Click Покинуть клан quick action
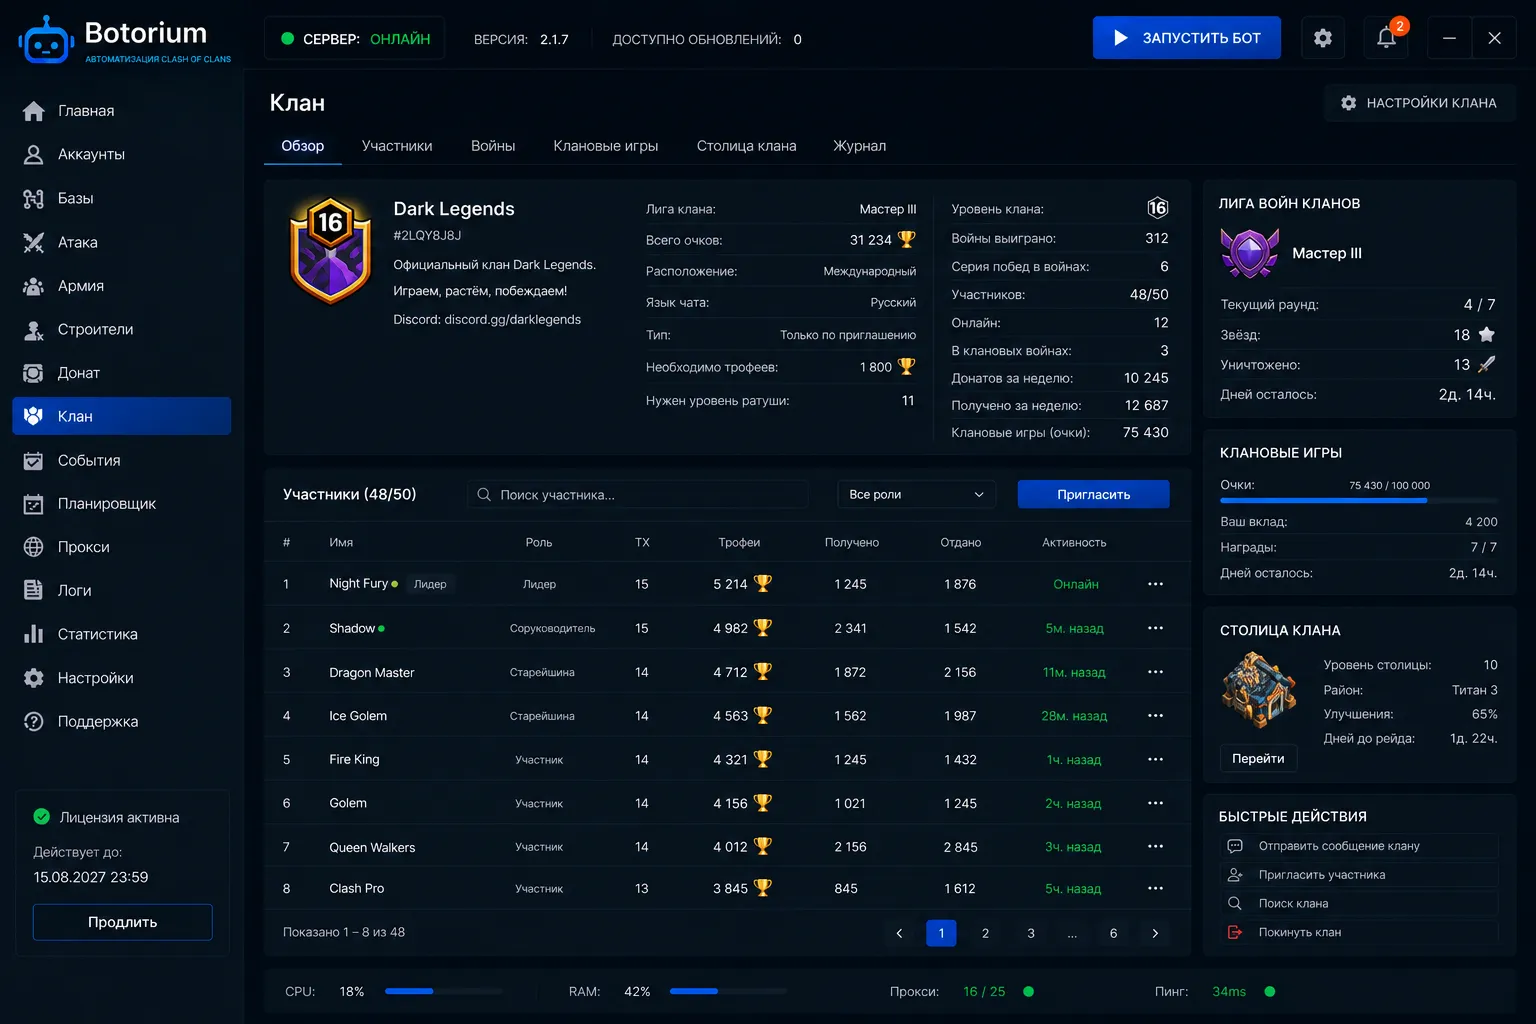This screenshot has width=1536, height=1024. [x=1358, y=932]
